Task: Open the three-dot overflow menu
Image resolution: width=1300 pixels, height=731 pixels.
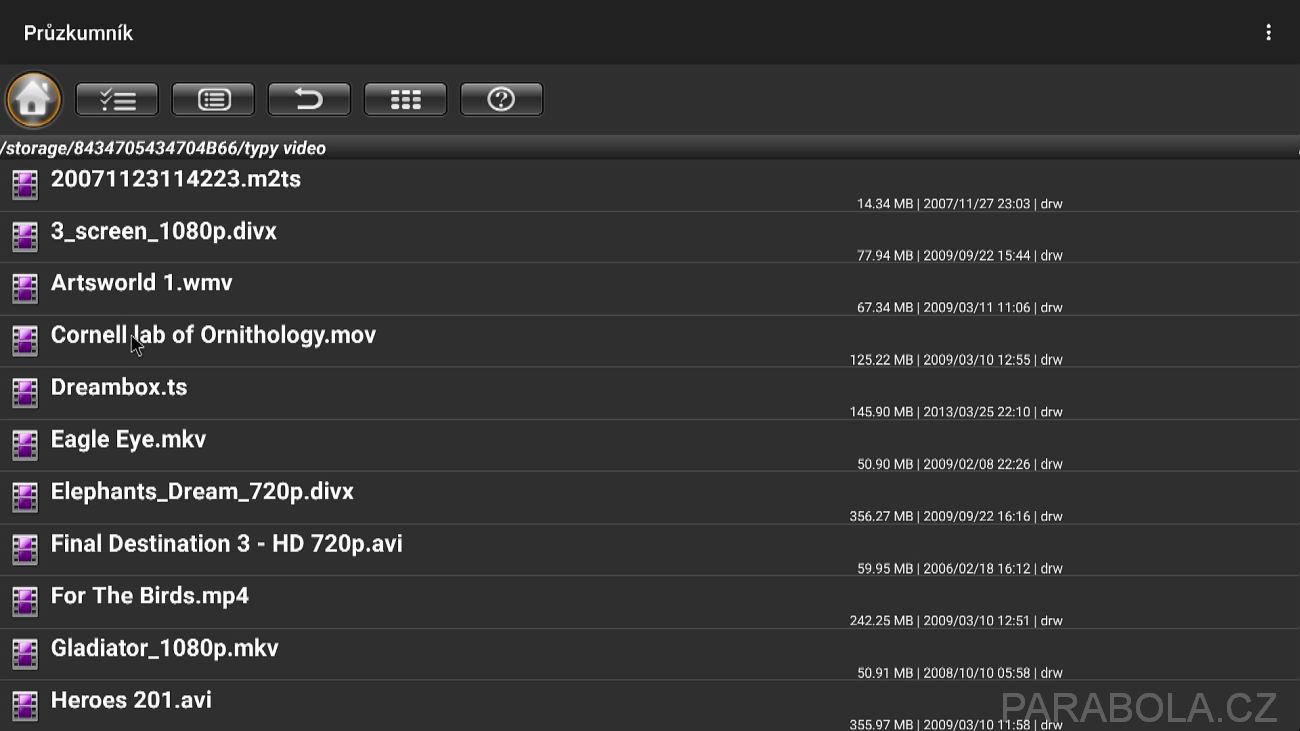Action: 1268,33
